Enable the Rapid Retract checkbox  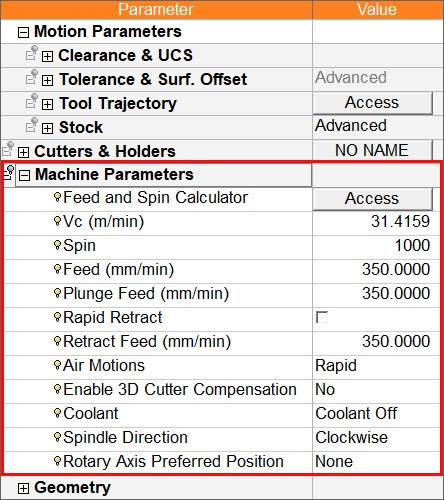(322, 317)
